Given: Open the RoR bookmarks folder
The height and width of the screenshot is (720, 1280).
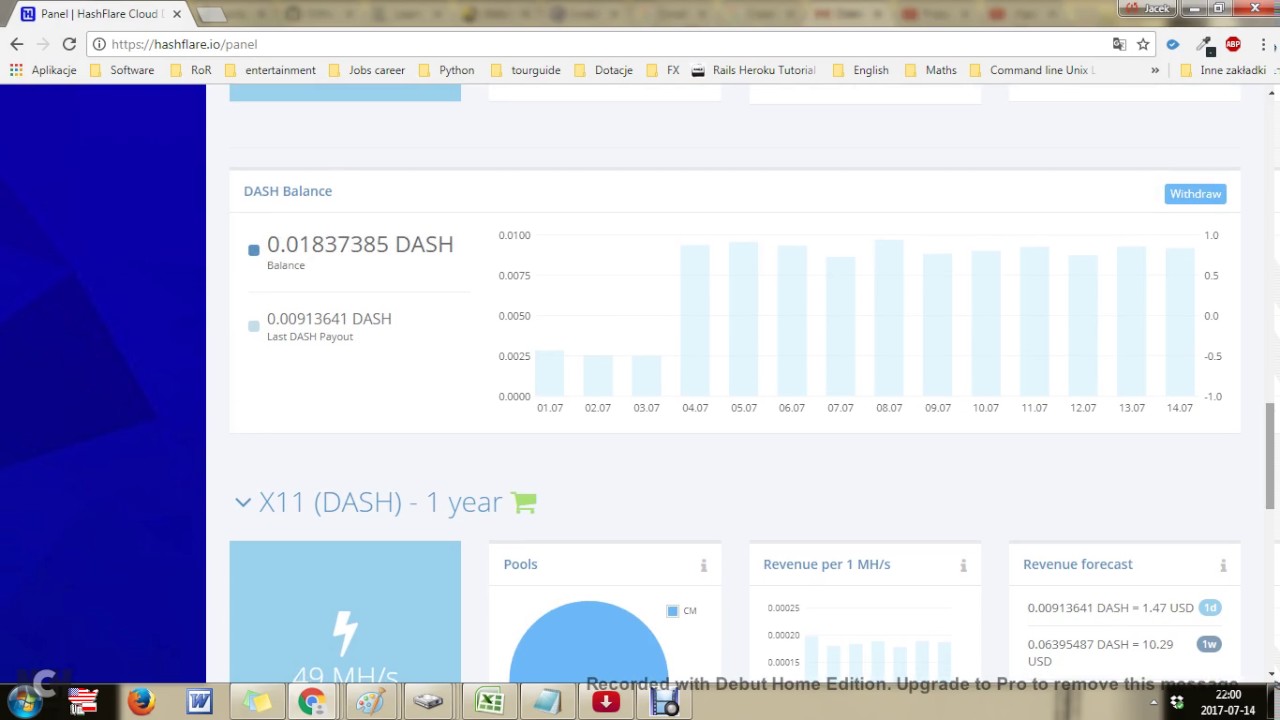Looking at the screenshot, I should point(191,70).
